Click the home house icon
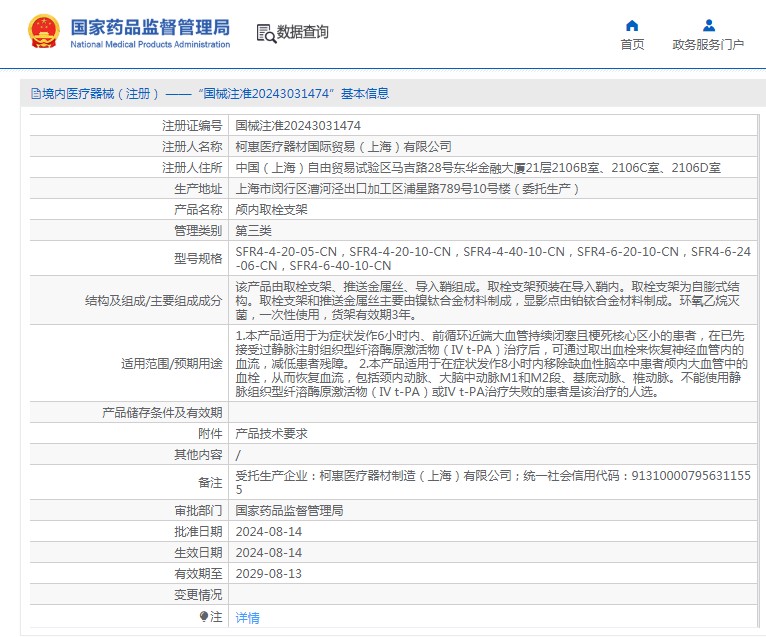 click(x=632, y=25)
